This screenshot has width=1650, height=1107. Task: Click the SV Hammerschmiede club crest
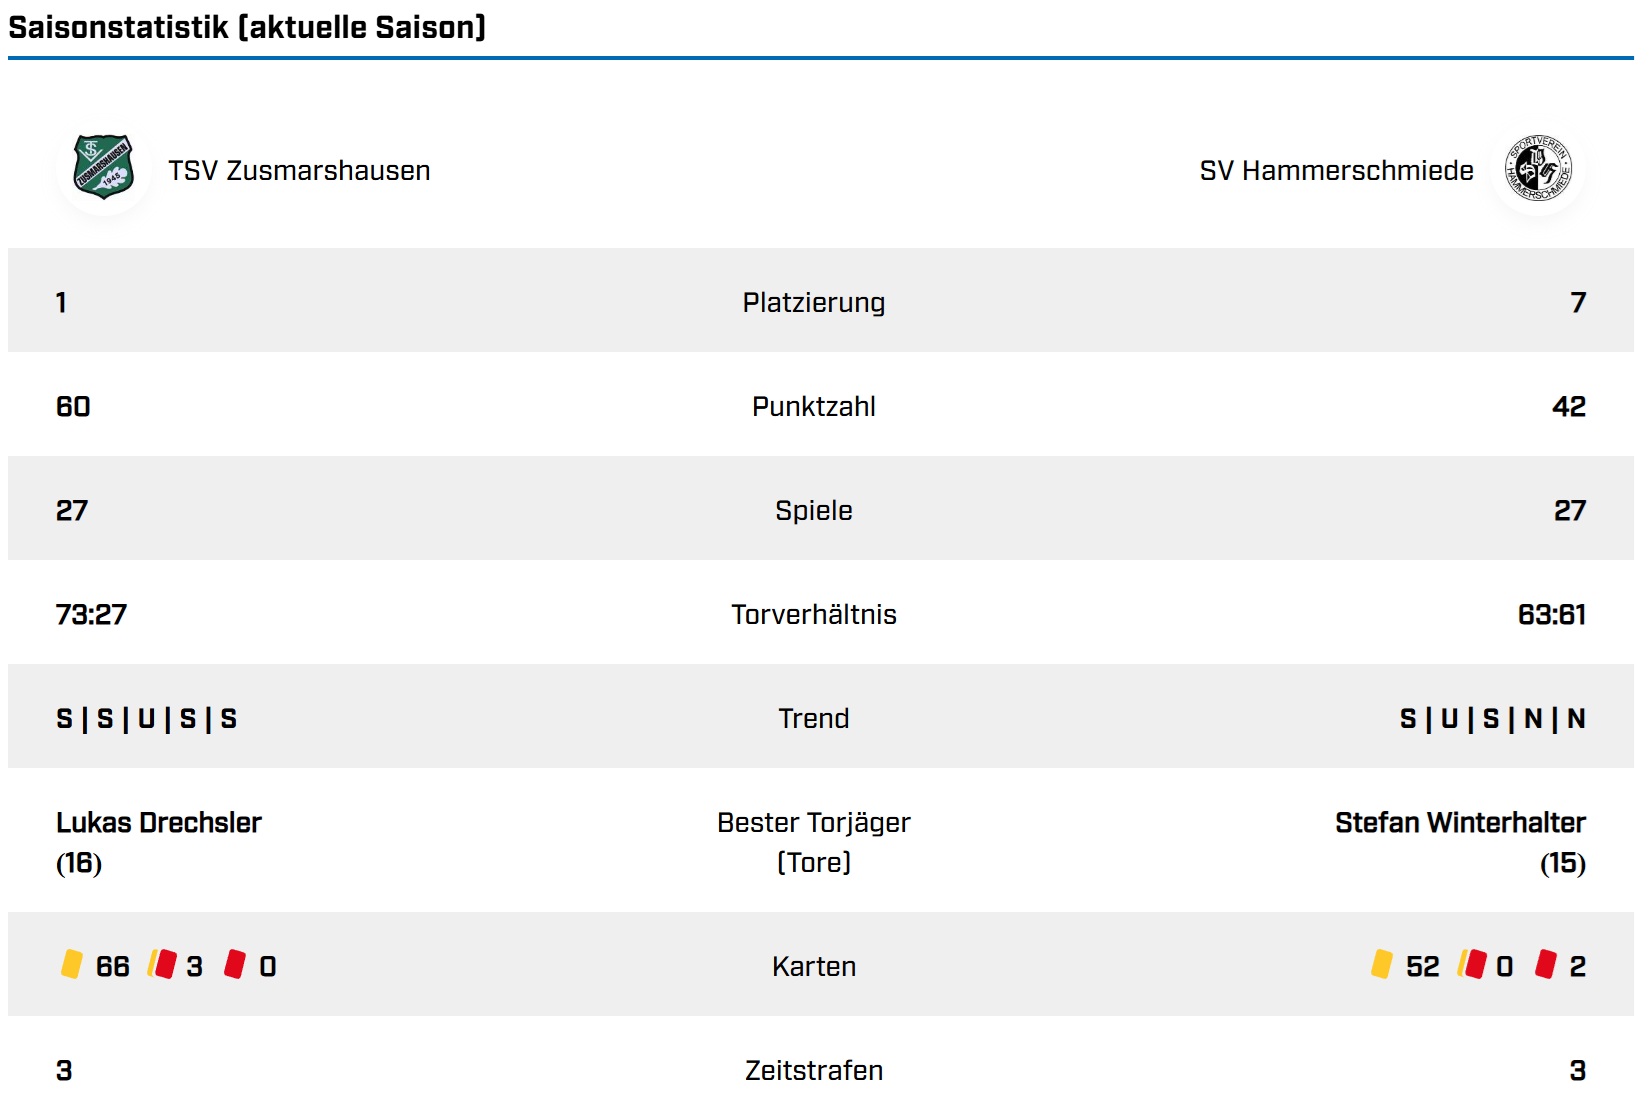(x=1538, y=168)
